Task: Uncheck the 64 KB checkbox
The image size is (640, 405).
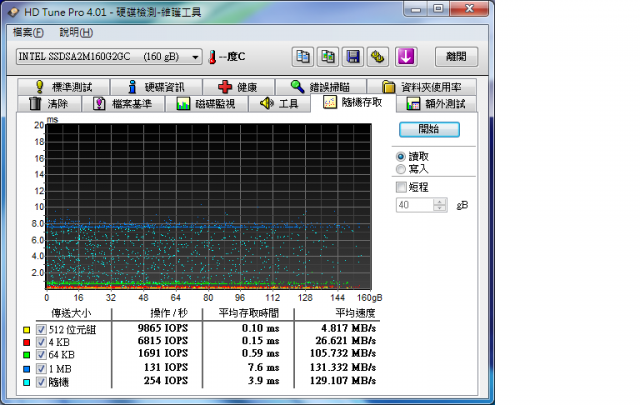Action: 41,354
